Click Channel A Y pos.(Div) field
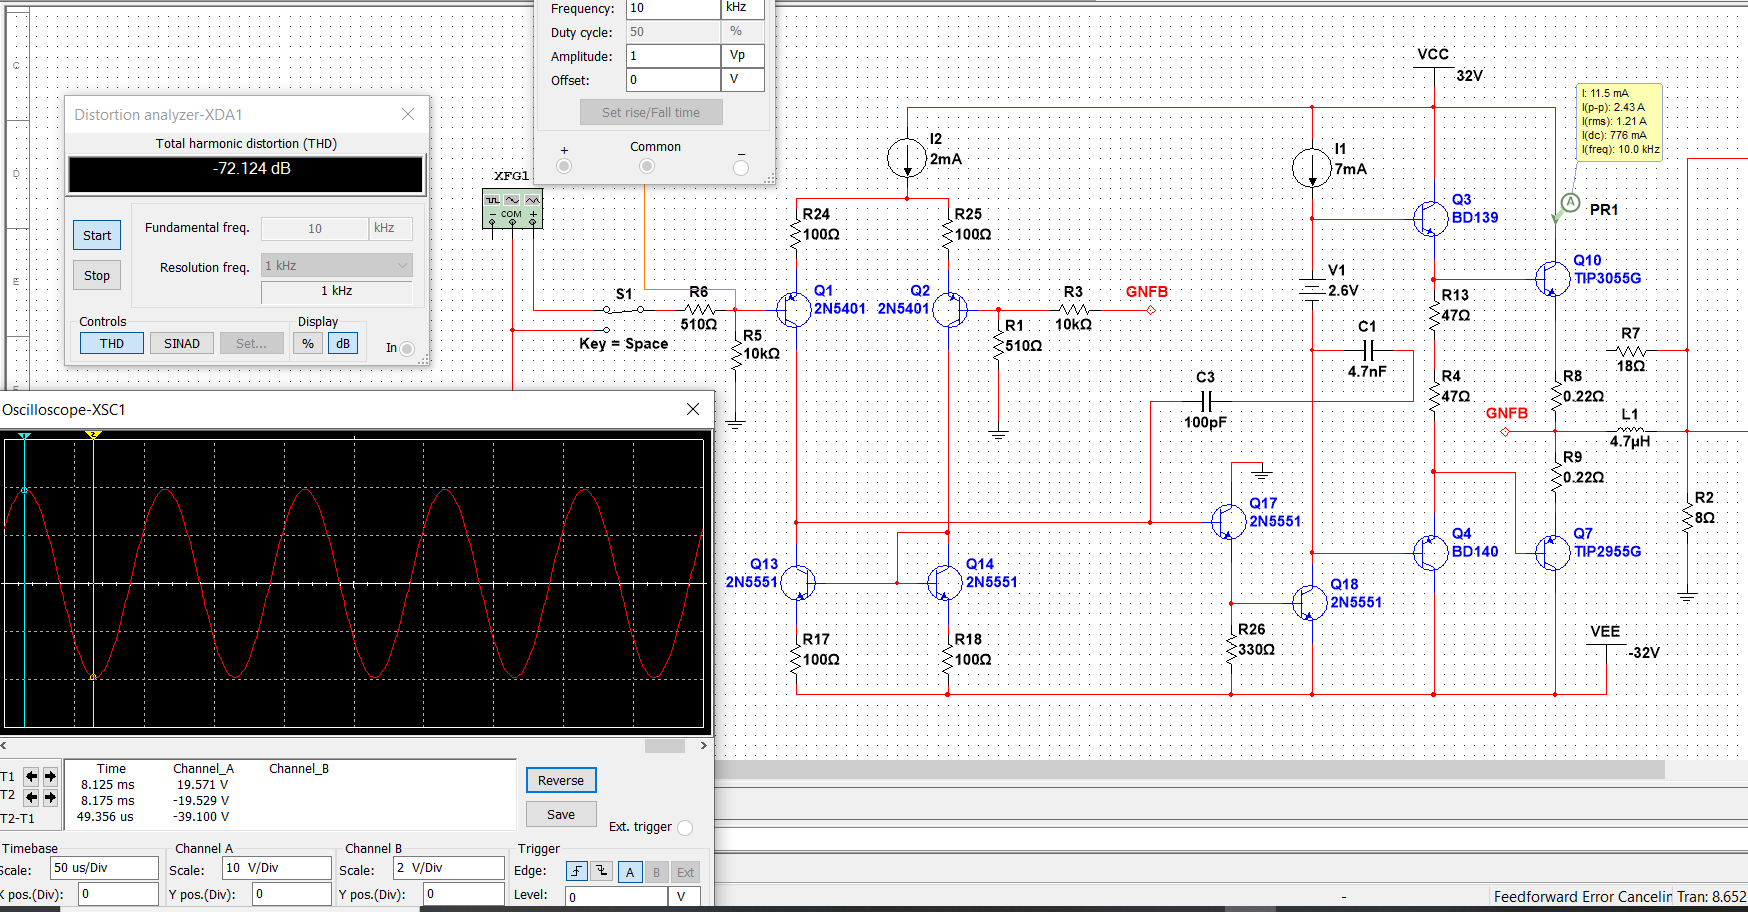This screenshot has width=1748, height=912. [x=292, y=894]
